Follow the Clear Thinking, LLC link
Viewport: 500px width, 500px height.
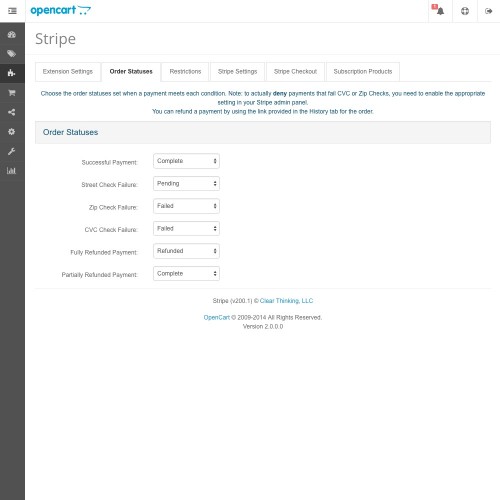[x=286, y=301]
